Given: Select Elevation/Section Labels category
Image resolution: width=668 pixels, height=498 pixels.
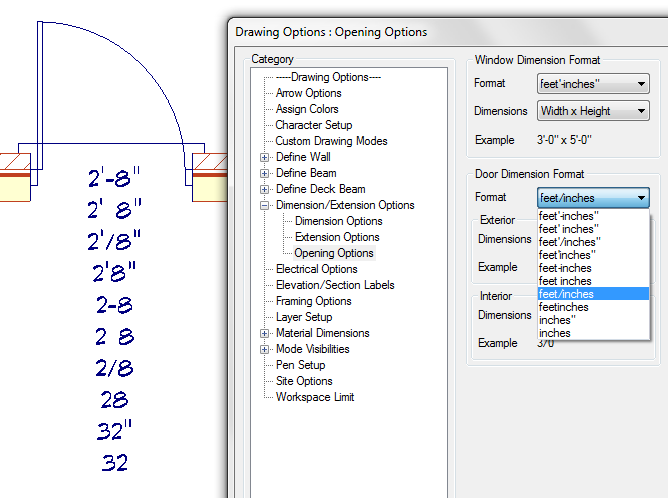Looking at the screenshot, I should (x=335, y=285).
